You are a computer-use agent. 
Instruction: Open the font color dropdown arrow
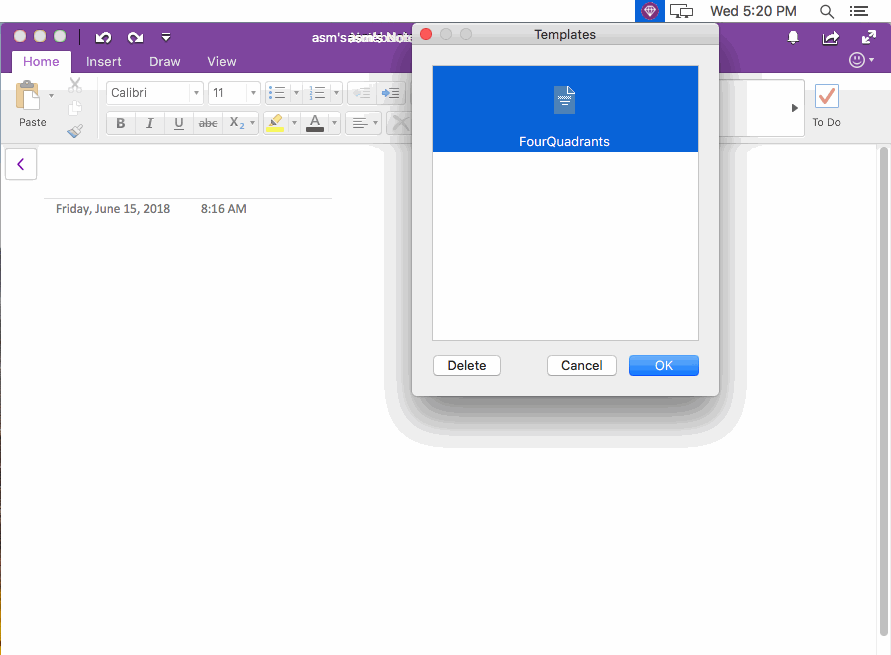pyautogui.click(x=333, y=122)
